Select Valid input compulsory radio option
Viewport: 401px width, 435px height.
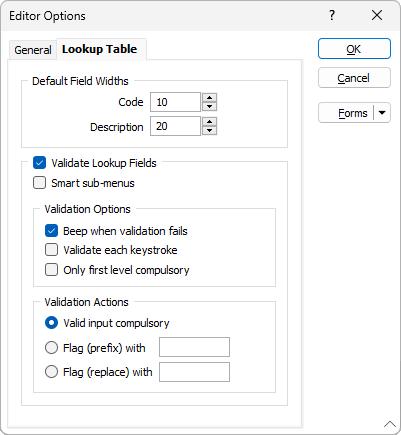point(51,323)
